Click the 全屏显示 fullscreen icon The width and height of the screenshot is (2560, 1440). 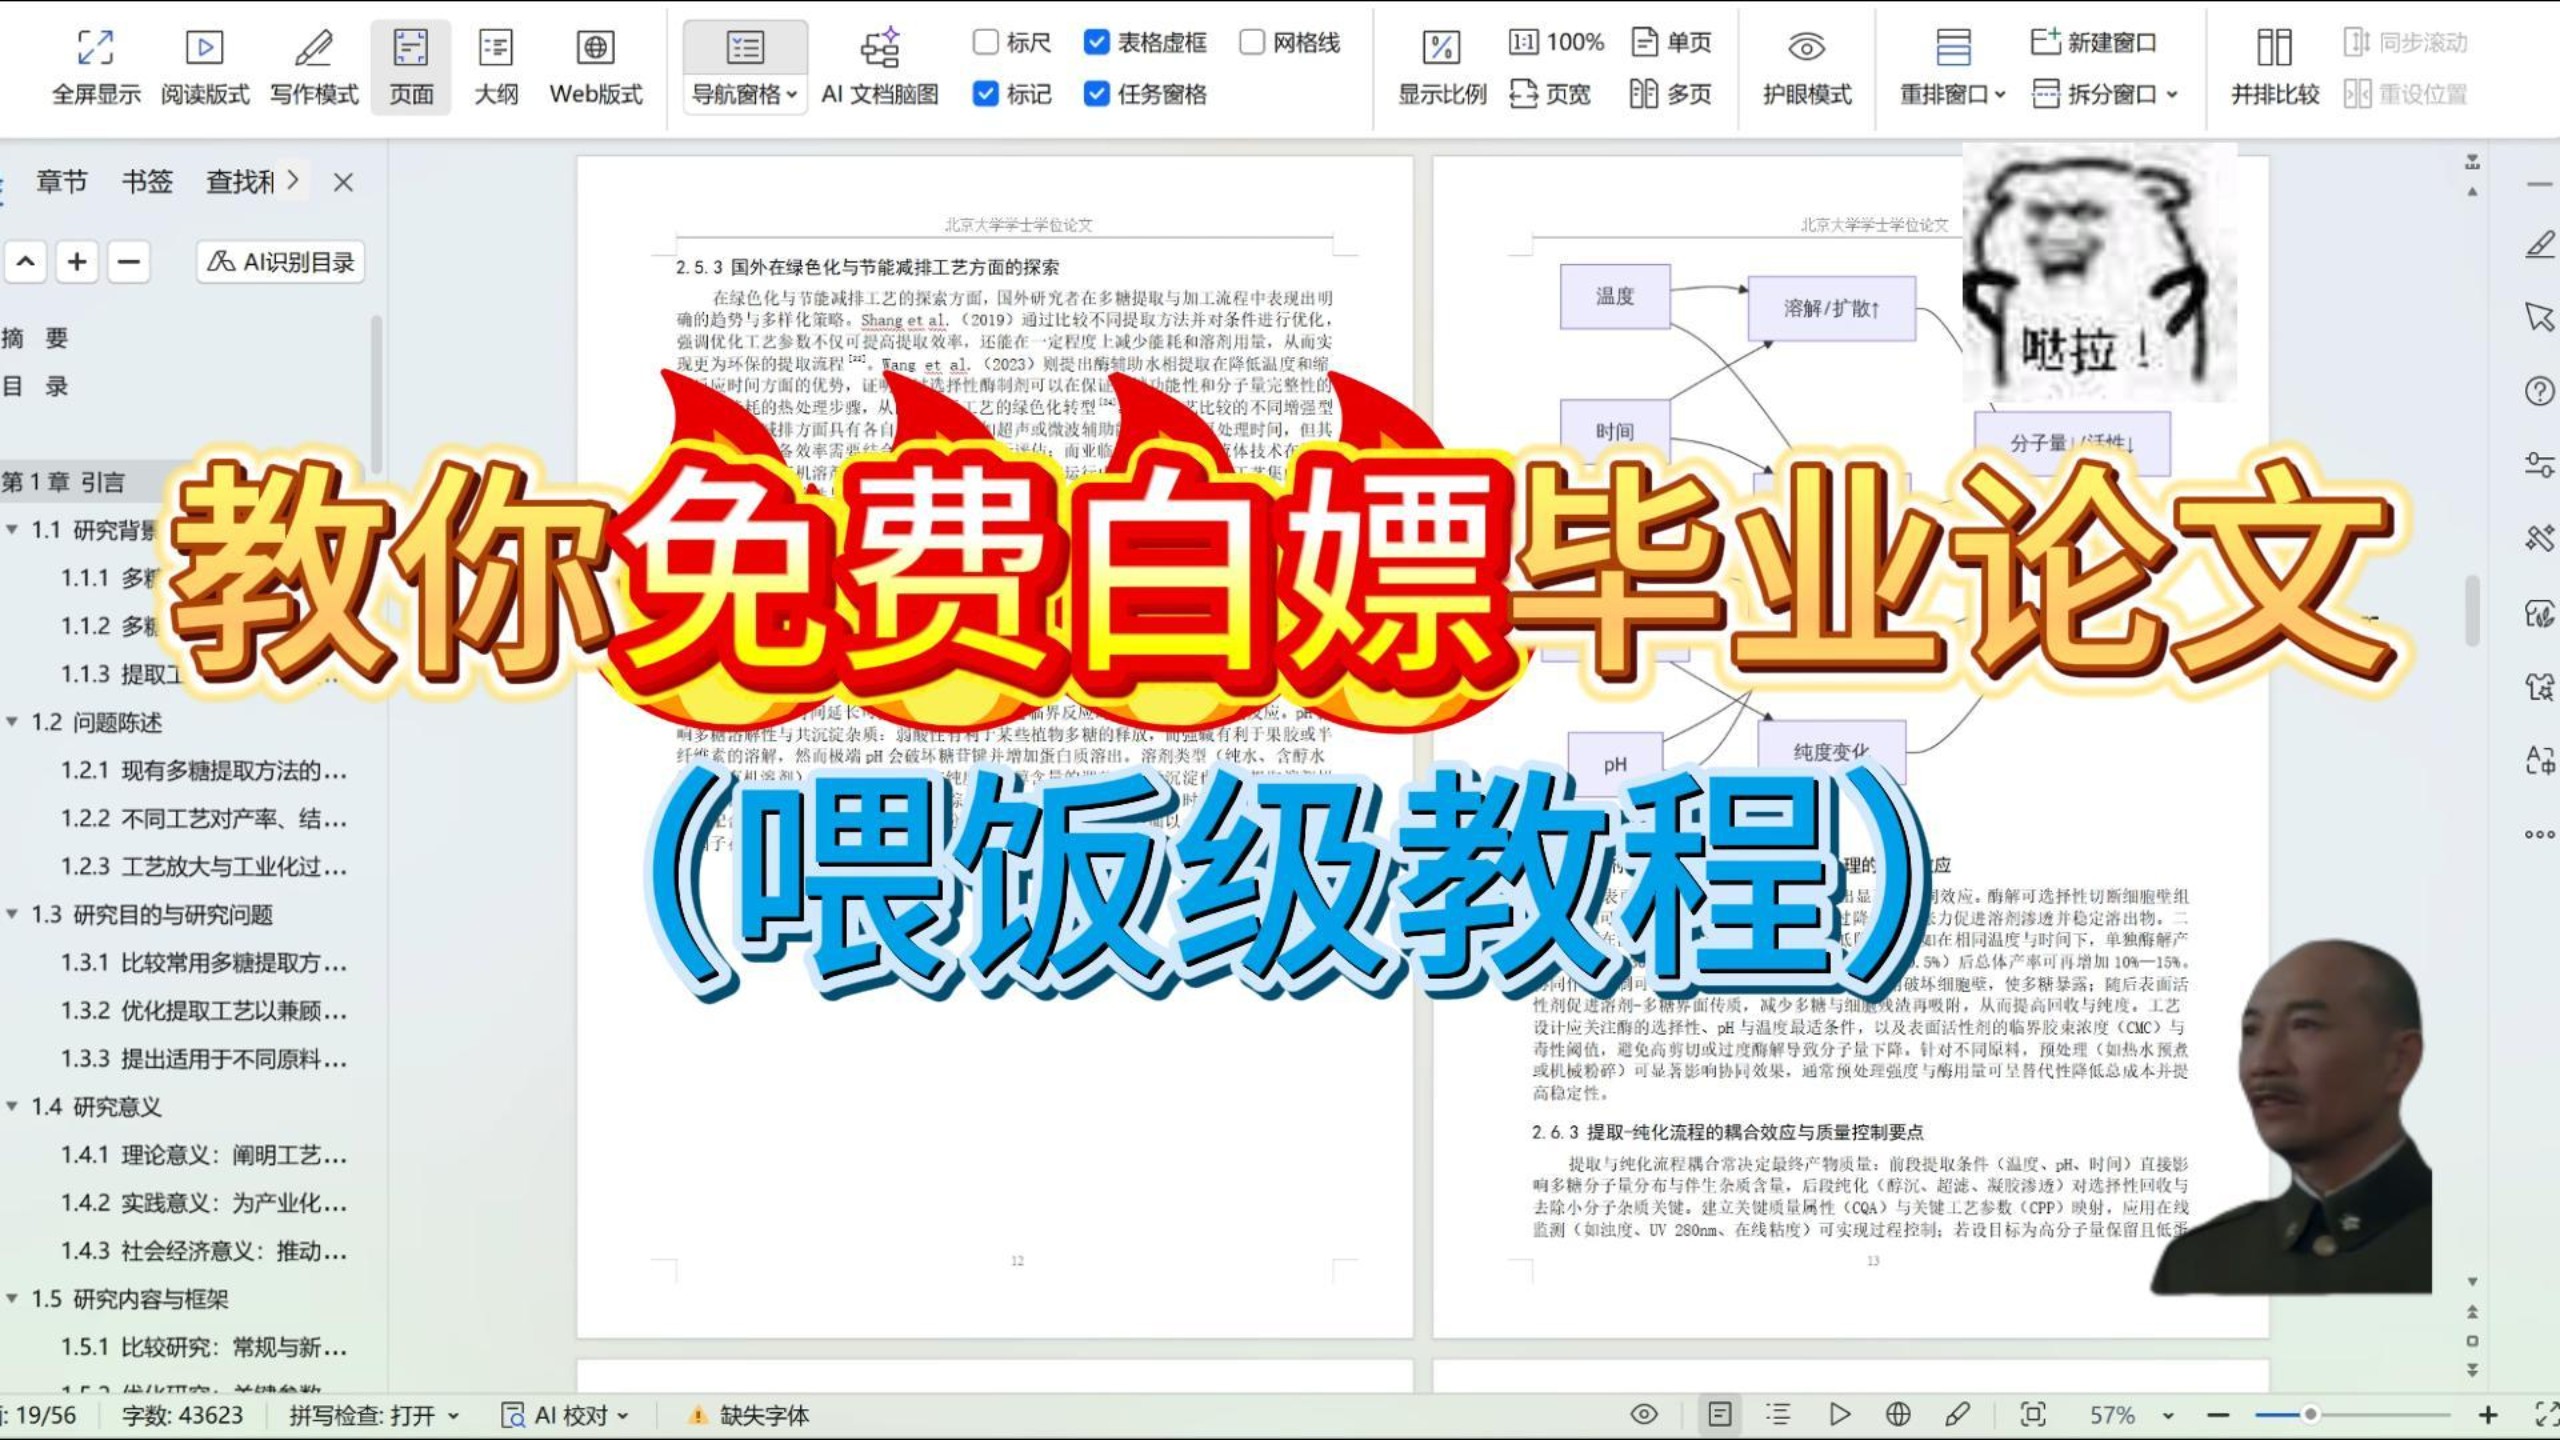(x=96, y=47)
